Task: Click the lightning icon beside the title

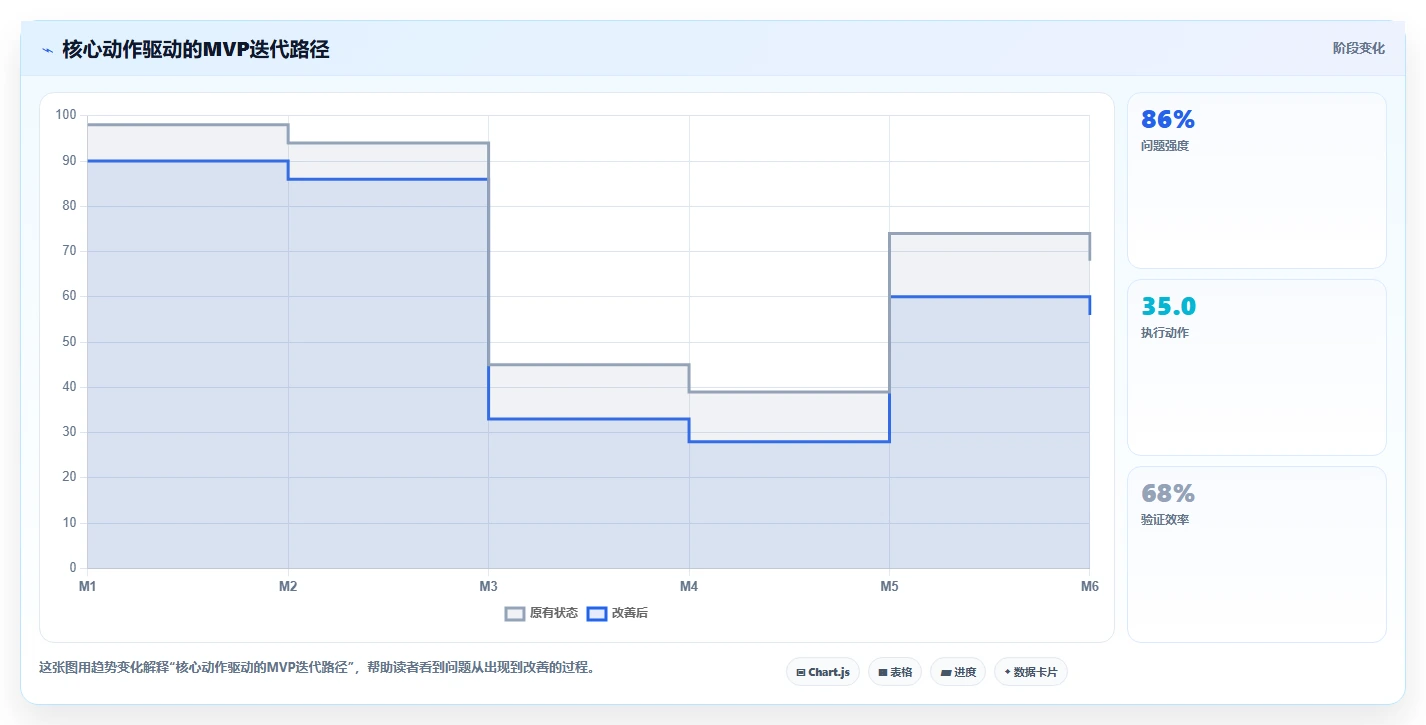Action: [47, 49]
